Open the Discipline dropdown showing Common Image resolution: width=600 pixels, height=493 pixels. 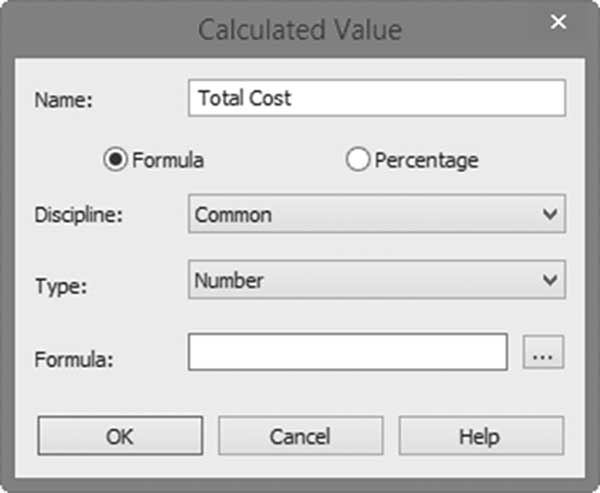(377, 214)
